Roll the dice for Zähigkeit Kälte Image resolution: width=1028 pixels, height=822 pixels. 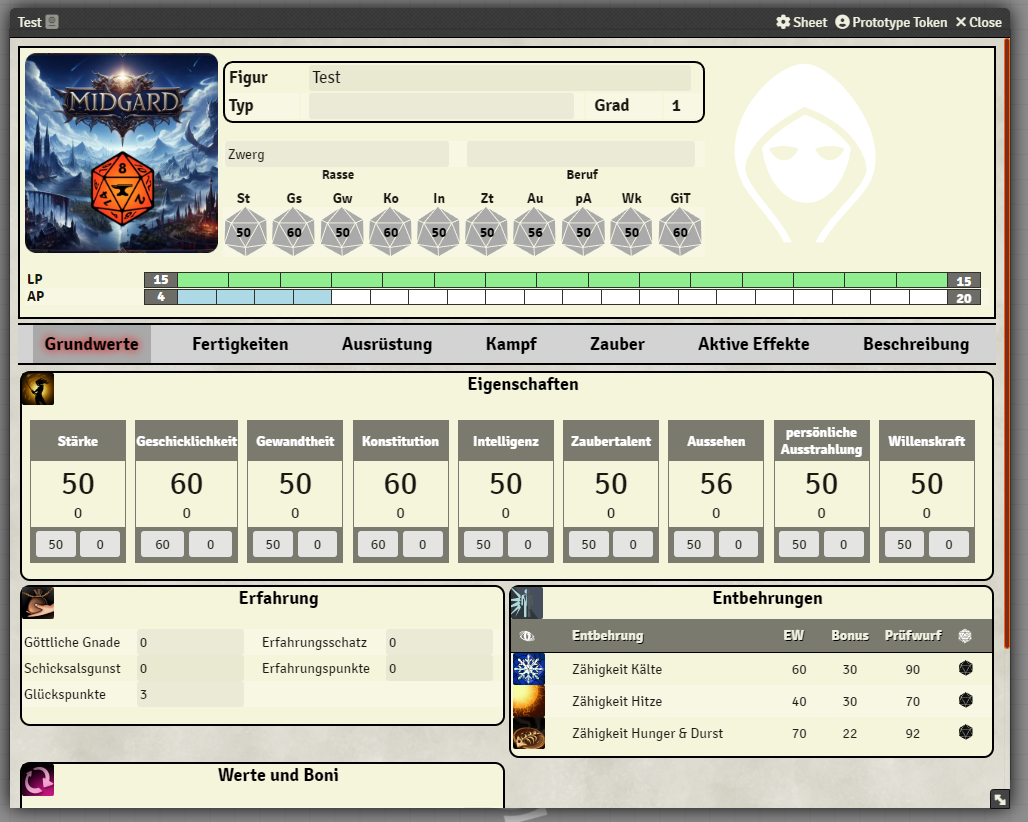965,669
